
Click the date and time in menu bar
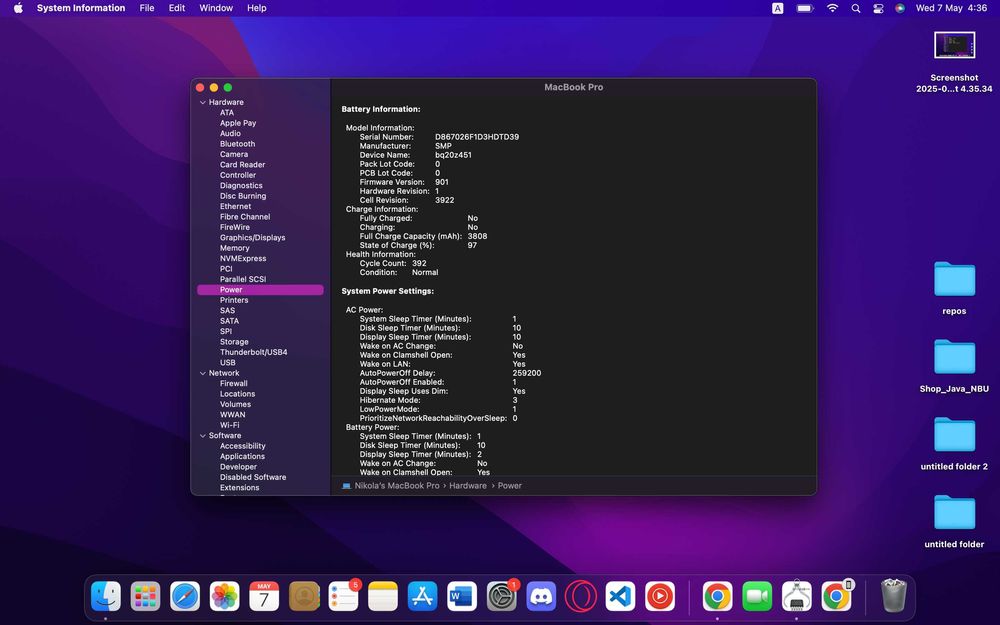(951, 8)
